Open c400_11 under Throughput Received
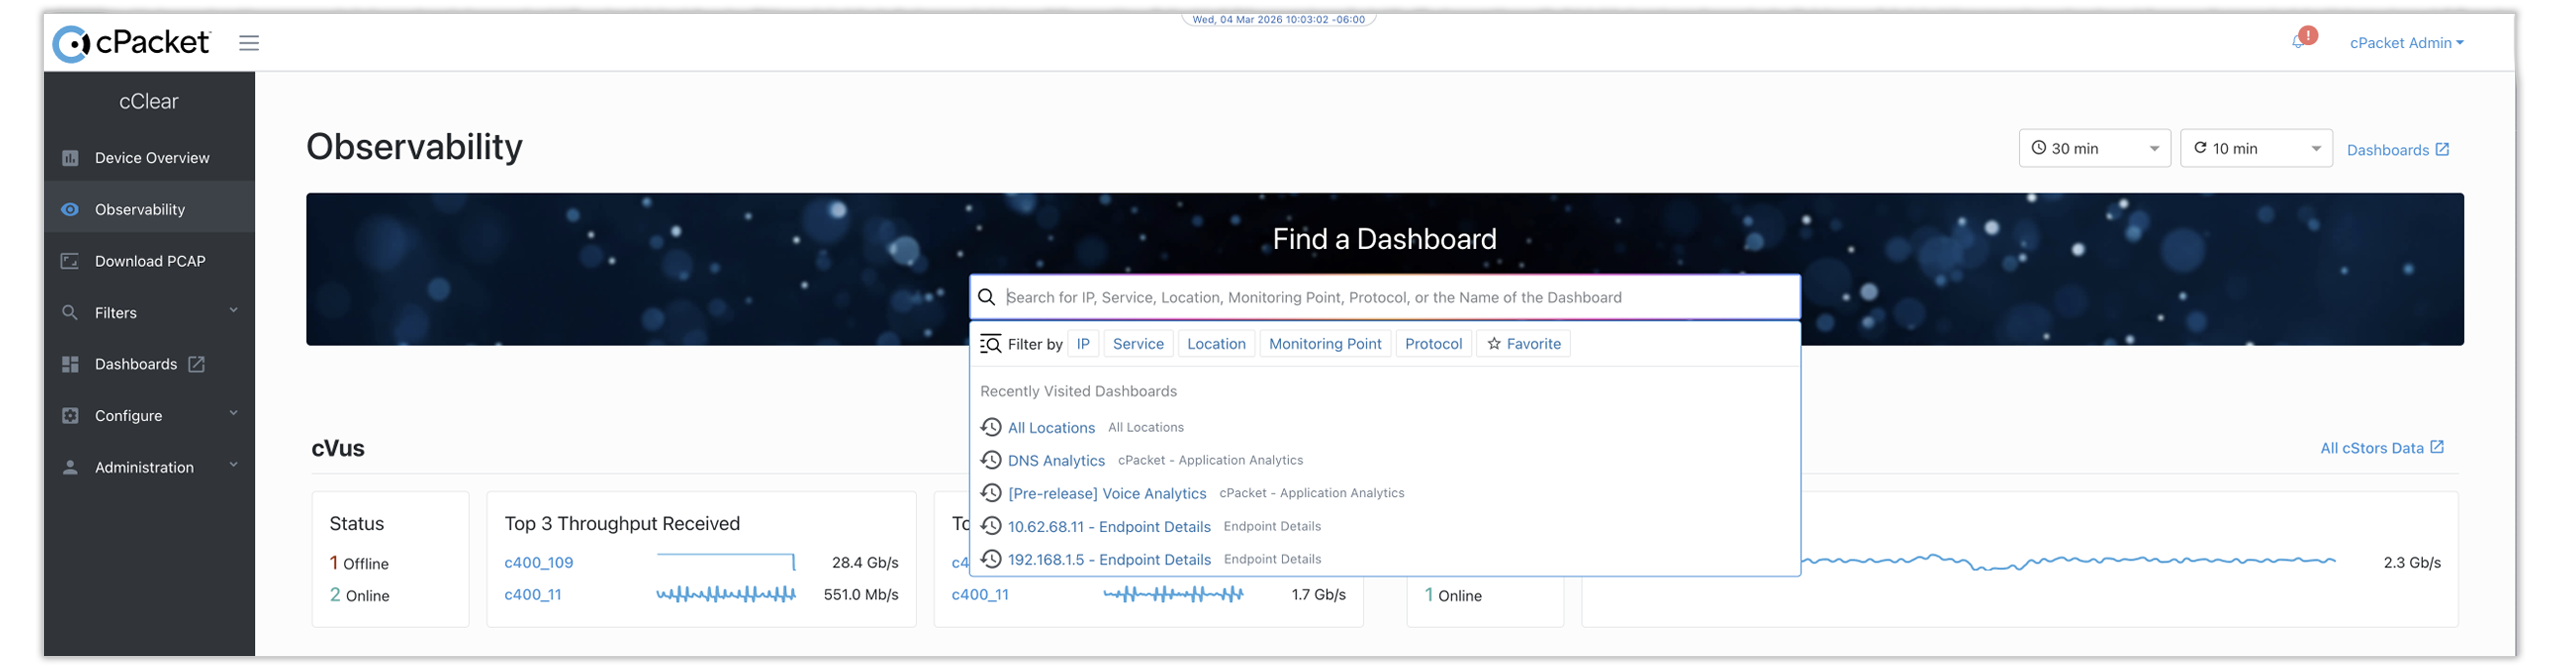 [532, 596]
